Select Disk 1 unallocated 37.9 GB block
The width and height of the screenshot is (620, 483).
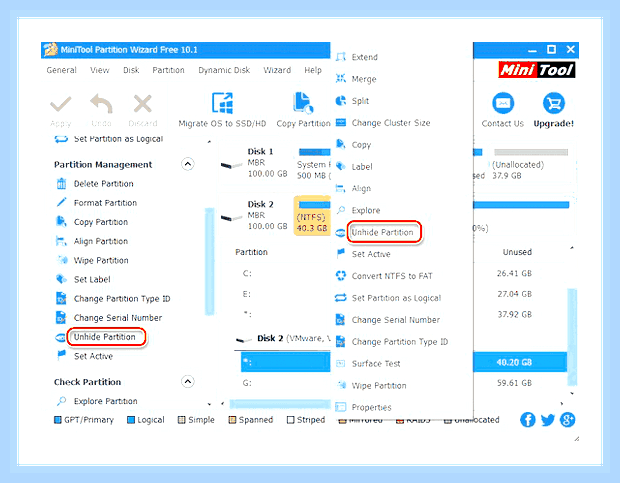tap(530, 164)
